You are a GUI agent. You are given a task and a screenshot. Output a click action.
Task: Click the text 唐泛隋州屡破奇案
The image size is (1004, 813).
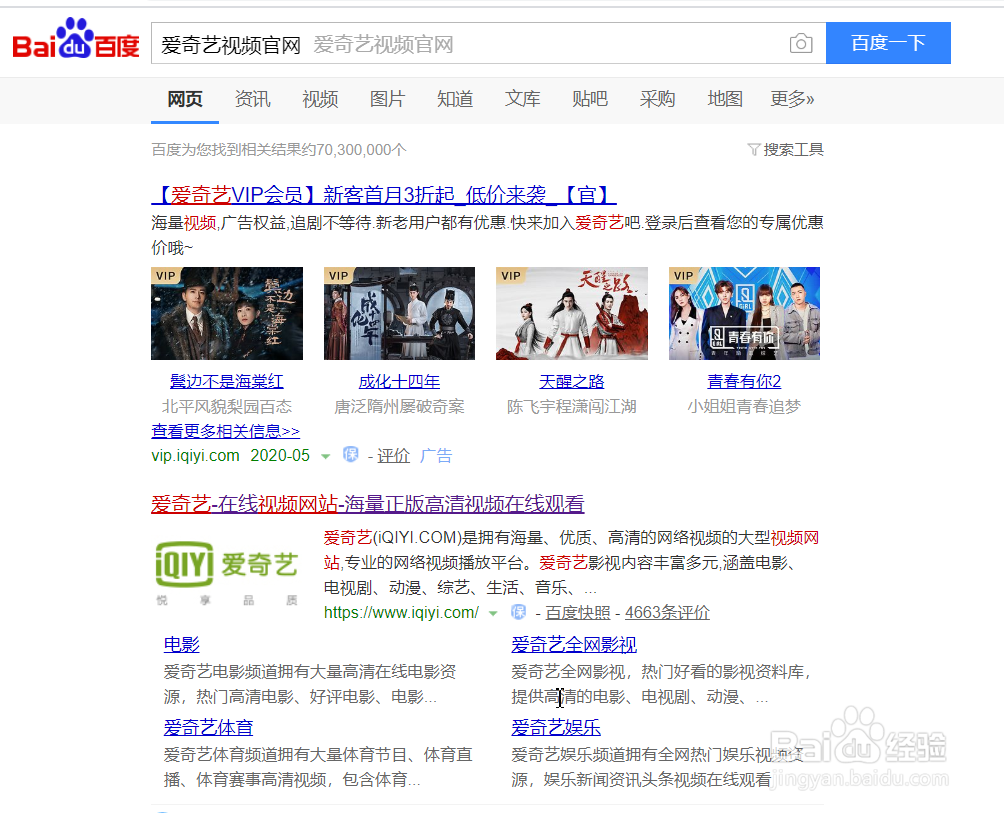(x=400, y=406)
